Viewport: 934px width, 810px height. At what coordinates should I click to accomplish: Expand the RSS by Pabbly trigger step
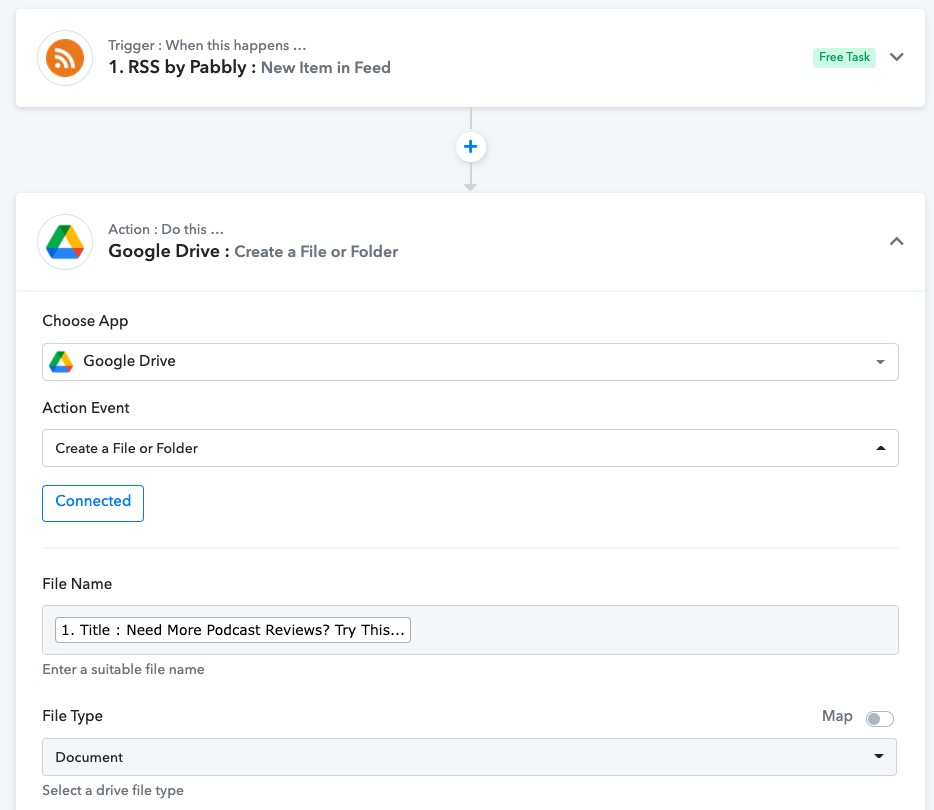(896, 57)
